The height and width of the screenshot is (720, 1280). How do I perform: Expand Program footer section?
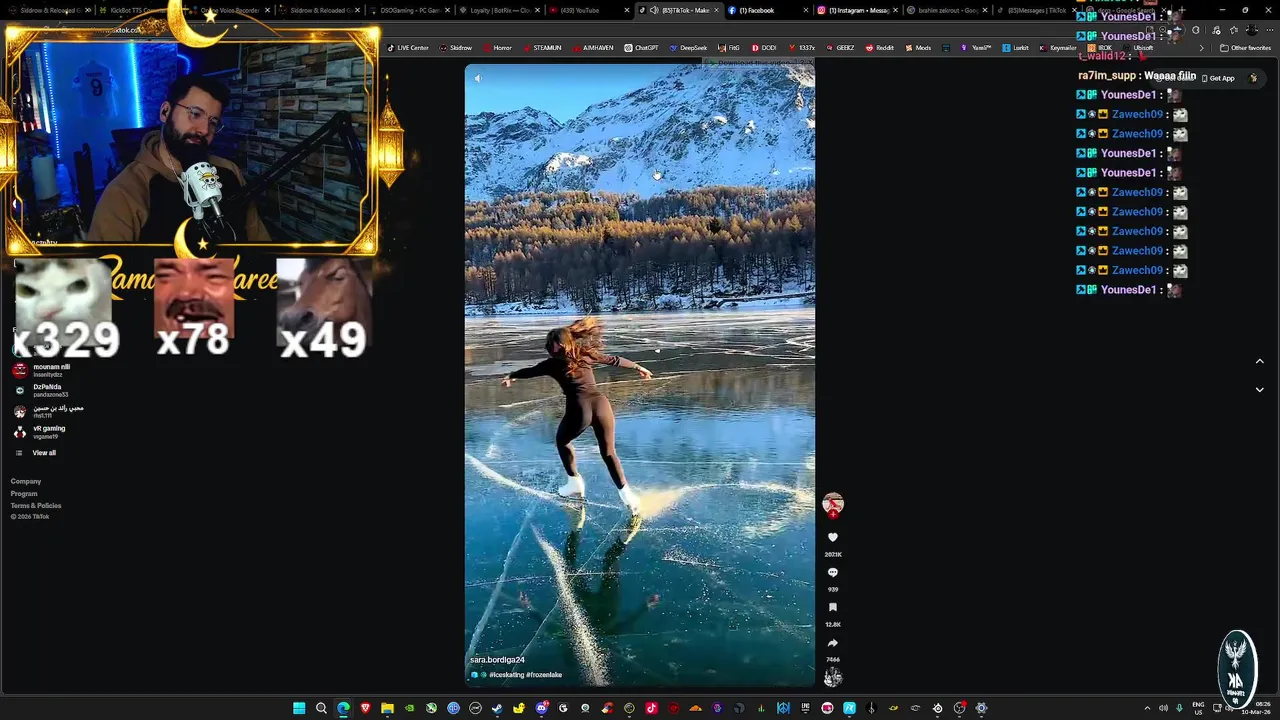pos(24,494)
